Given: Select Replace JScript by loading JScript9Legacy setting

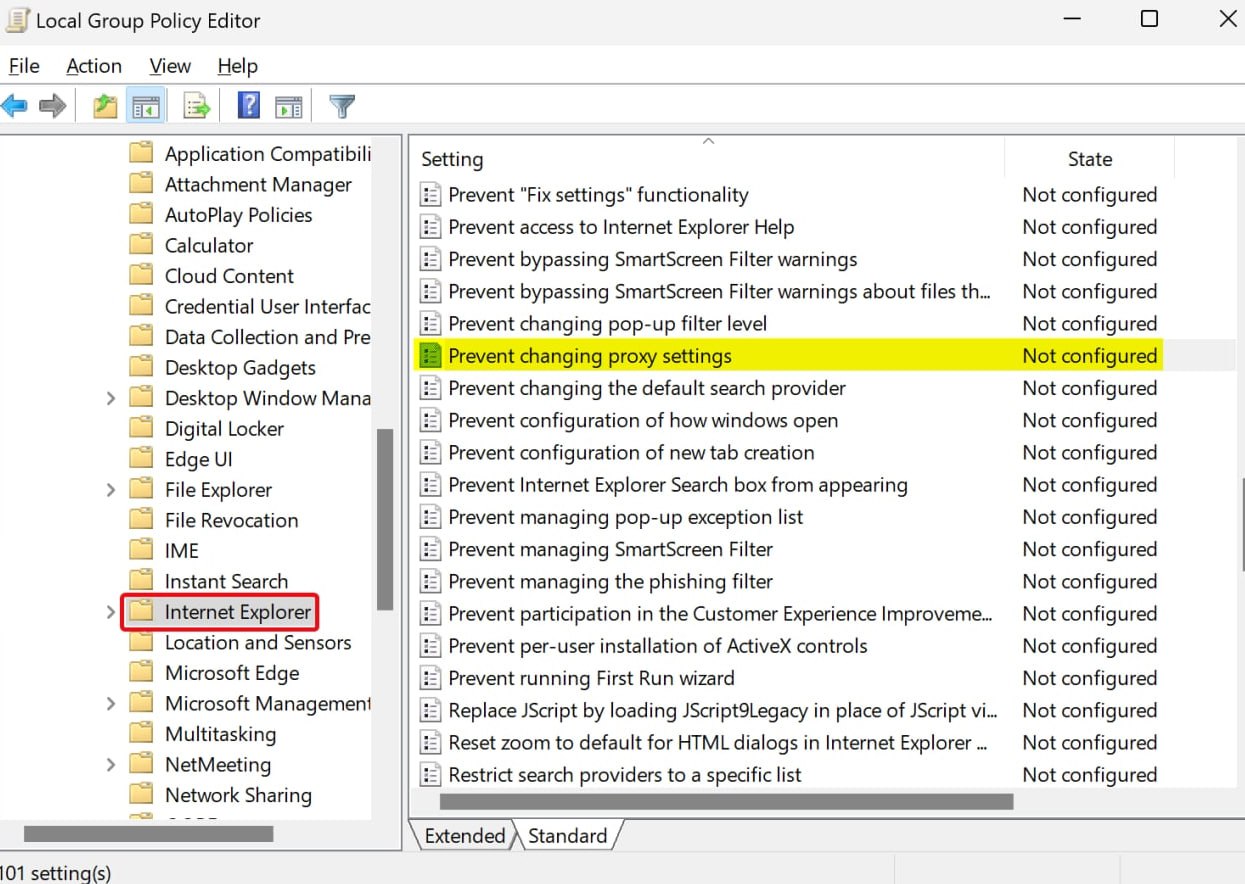Looking at the screenshot, I should [722, 710].
